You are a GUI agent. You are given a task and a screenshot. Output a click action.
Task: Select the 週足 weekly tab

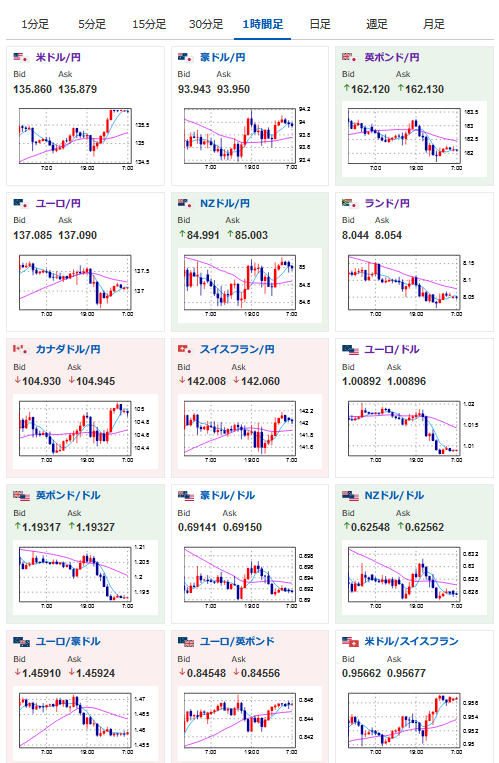377,24
